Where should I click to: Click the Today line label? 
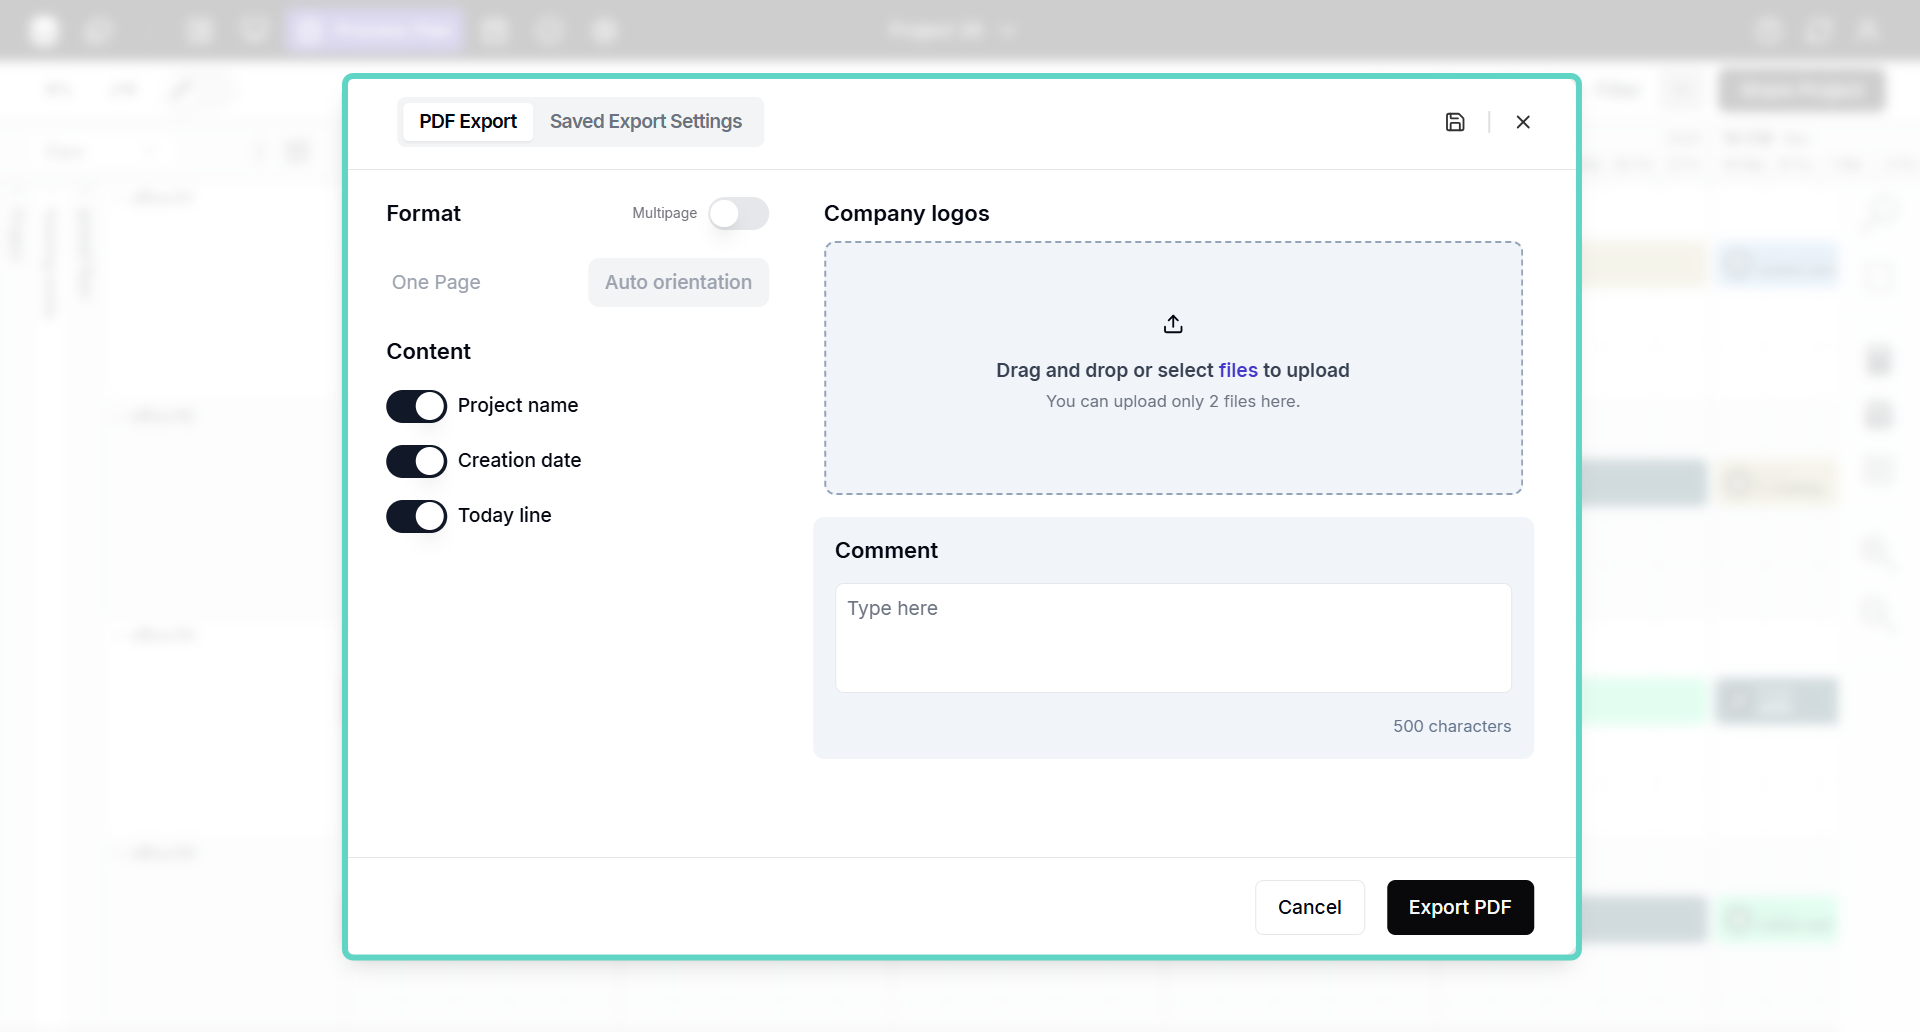tap(504, 516)
